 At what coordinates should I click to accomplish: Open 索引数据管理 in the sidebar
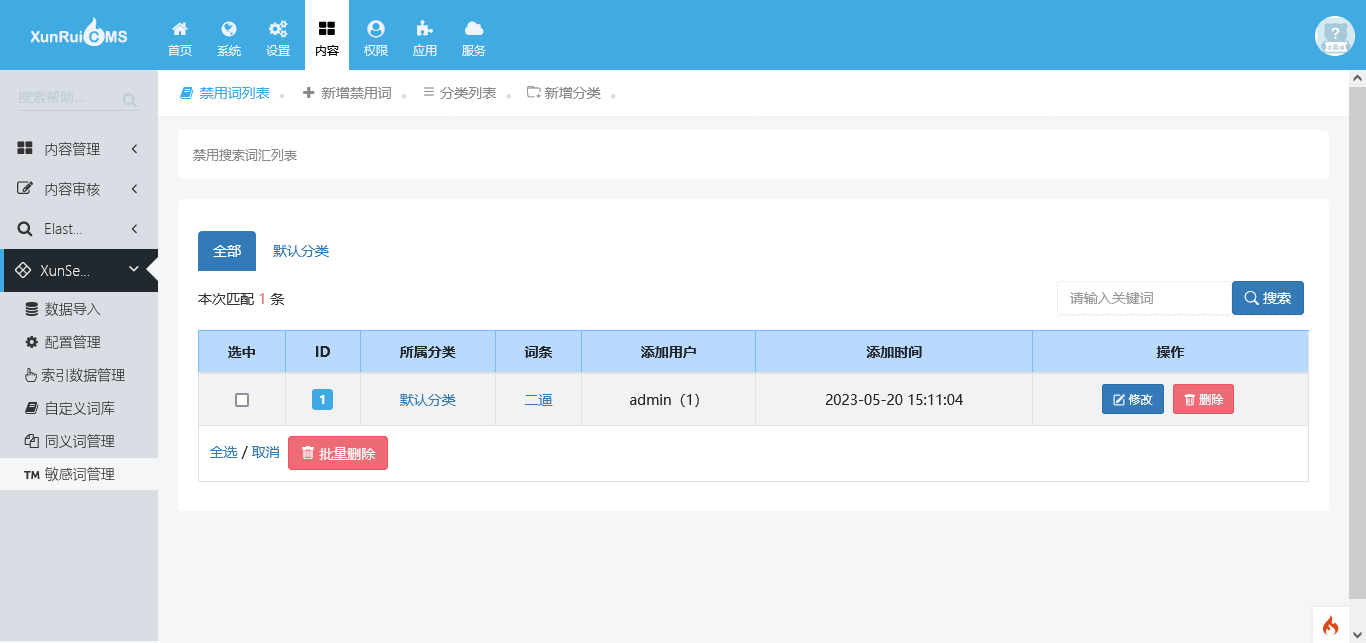[x=79, y=375]
